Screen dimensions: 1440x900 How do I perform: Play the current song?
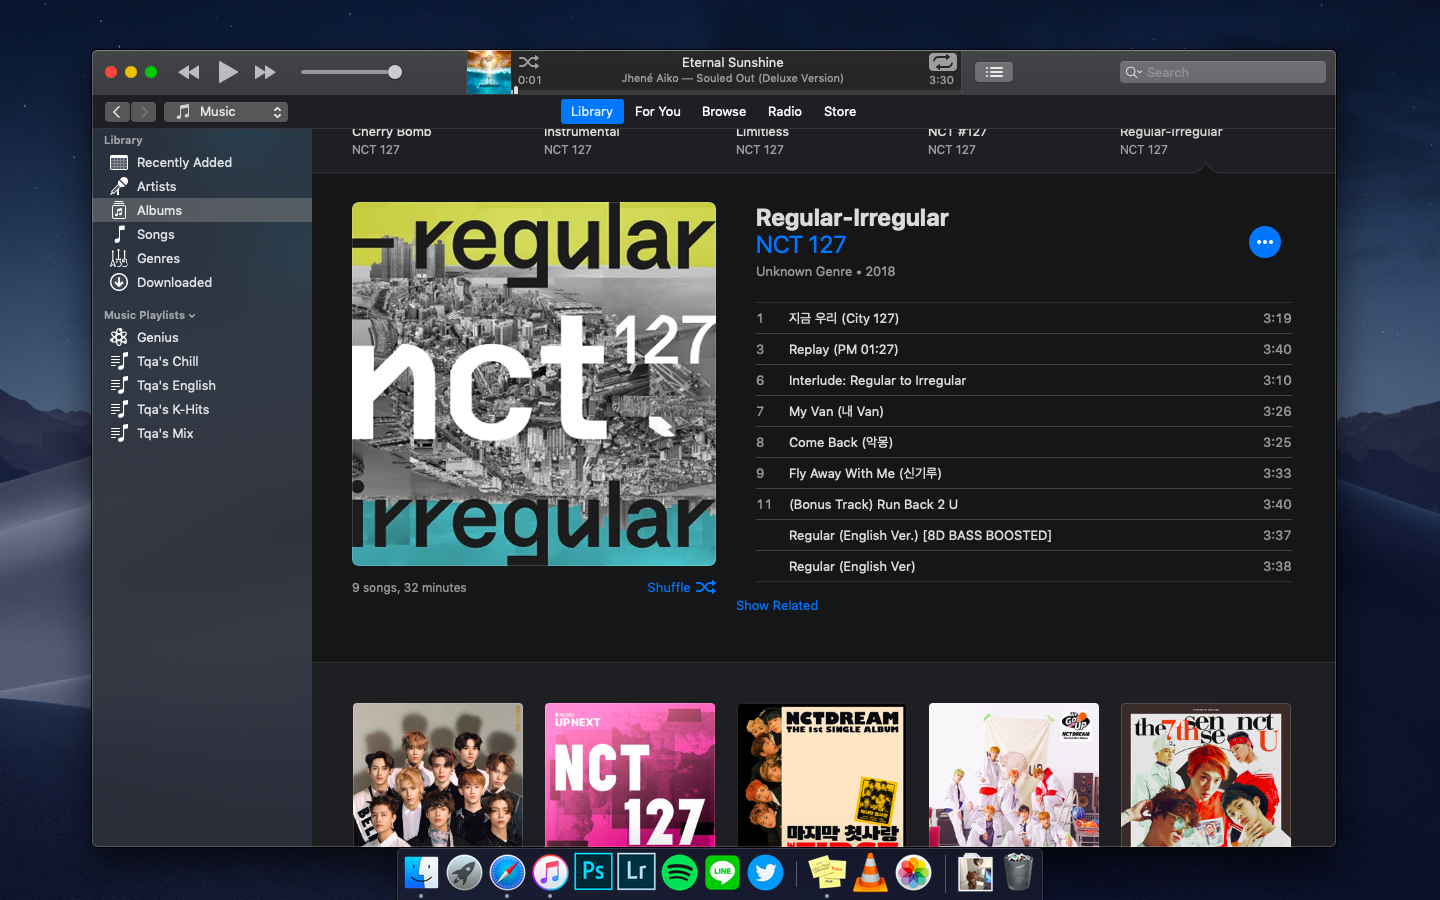228,72
